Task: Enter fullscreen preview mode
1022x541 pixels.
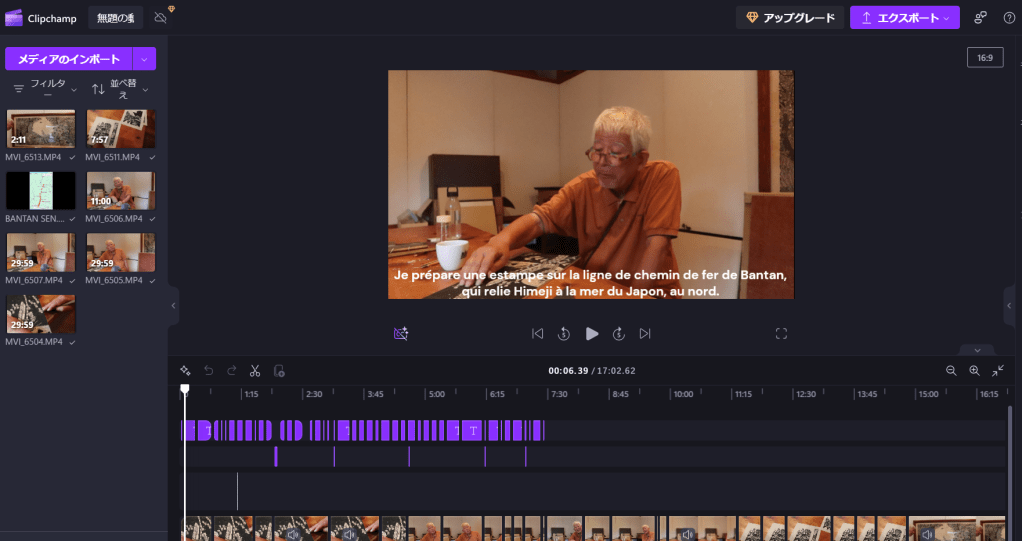Action: tap(782, 334)
